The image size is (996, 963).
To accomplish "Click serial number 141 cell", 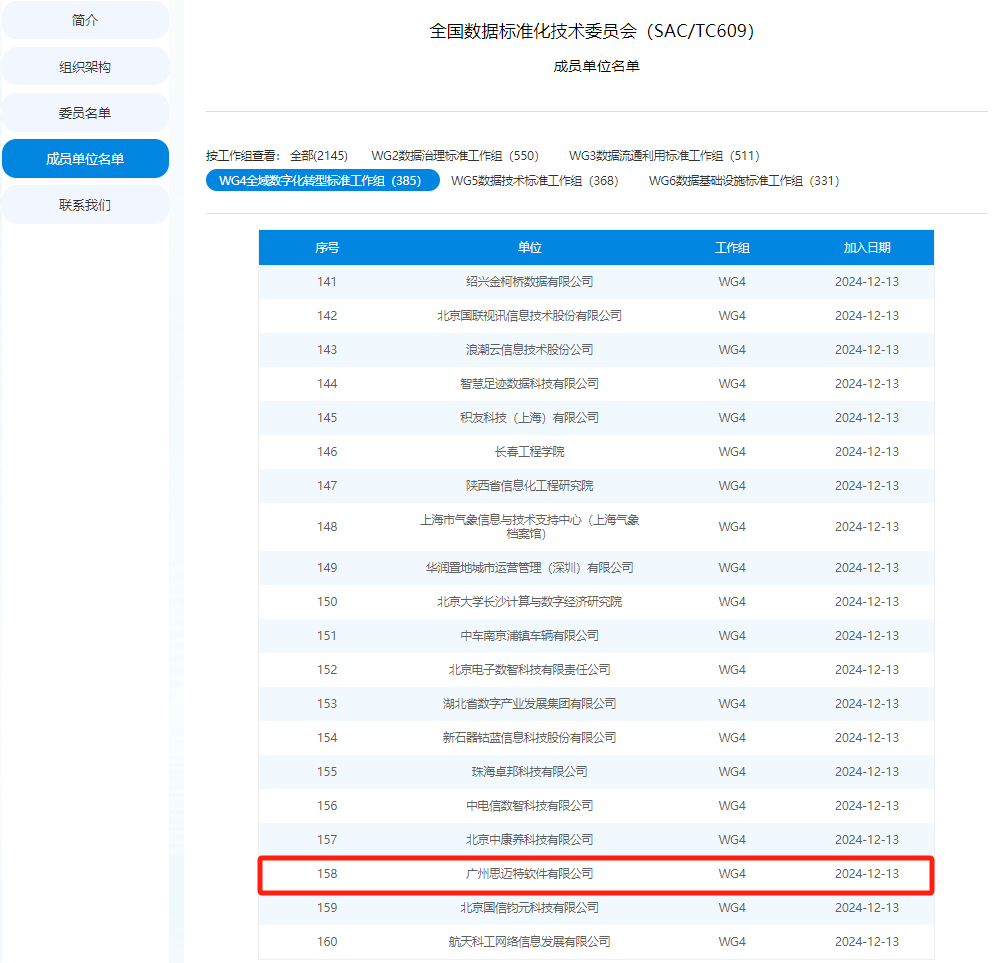I will 327,281.
